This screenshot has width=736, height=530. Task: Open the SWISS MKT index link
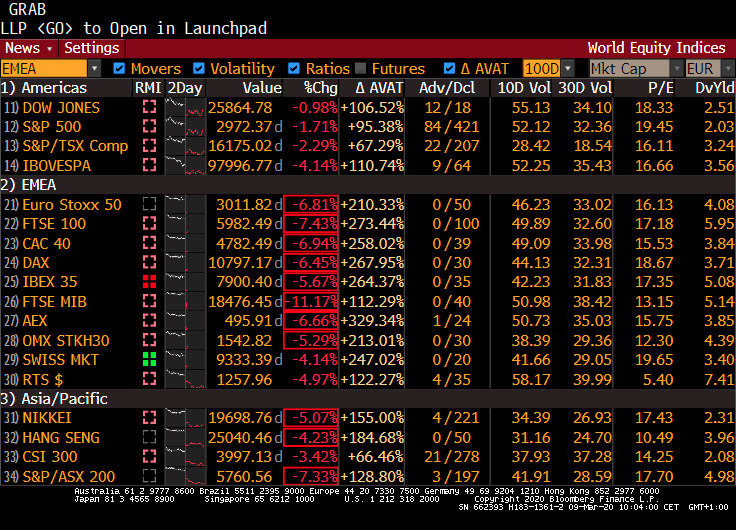[61, 360]
